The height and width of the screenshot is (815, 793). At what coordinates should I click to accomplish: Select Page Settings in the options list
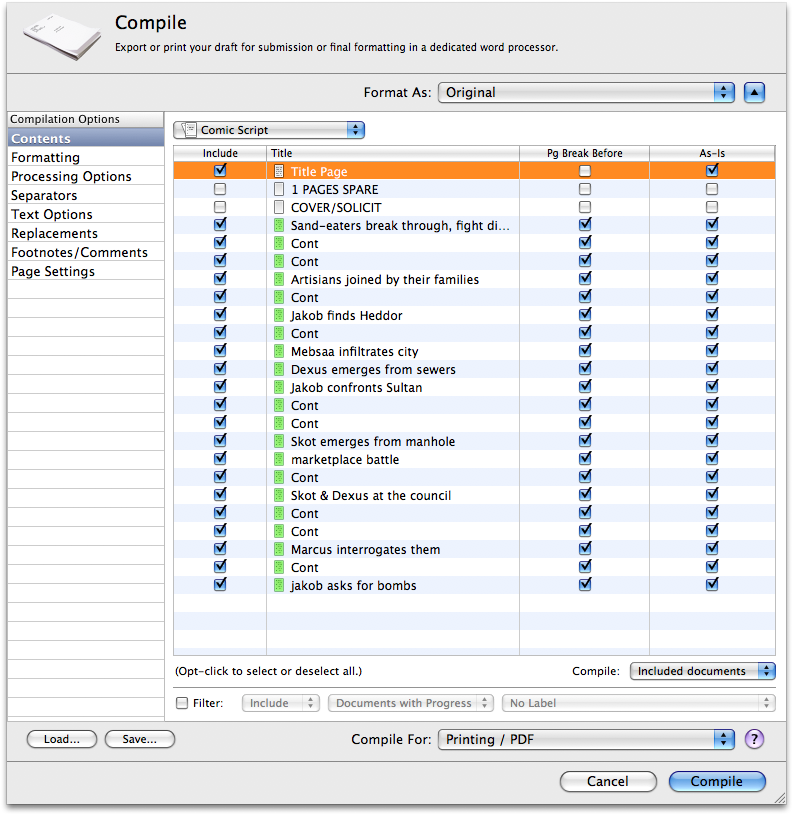[53, 271]
